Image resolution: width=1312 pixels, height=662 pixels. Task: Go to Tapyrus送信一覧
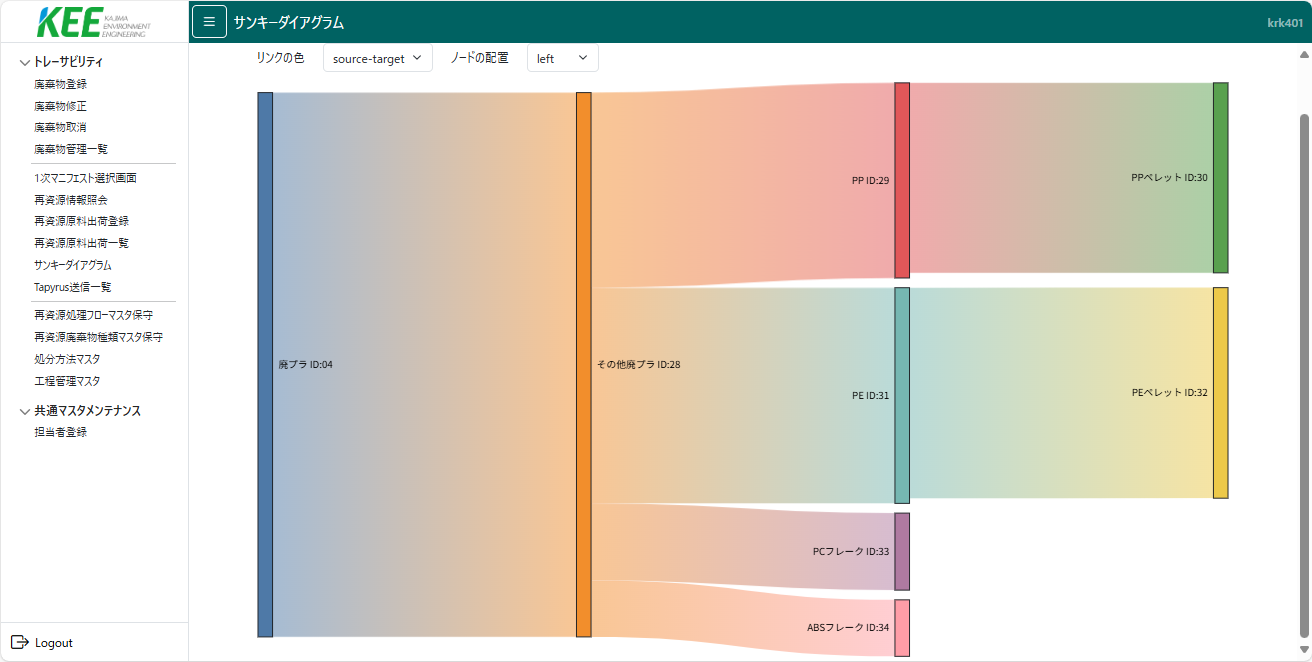(x=72, y=287)
